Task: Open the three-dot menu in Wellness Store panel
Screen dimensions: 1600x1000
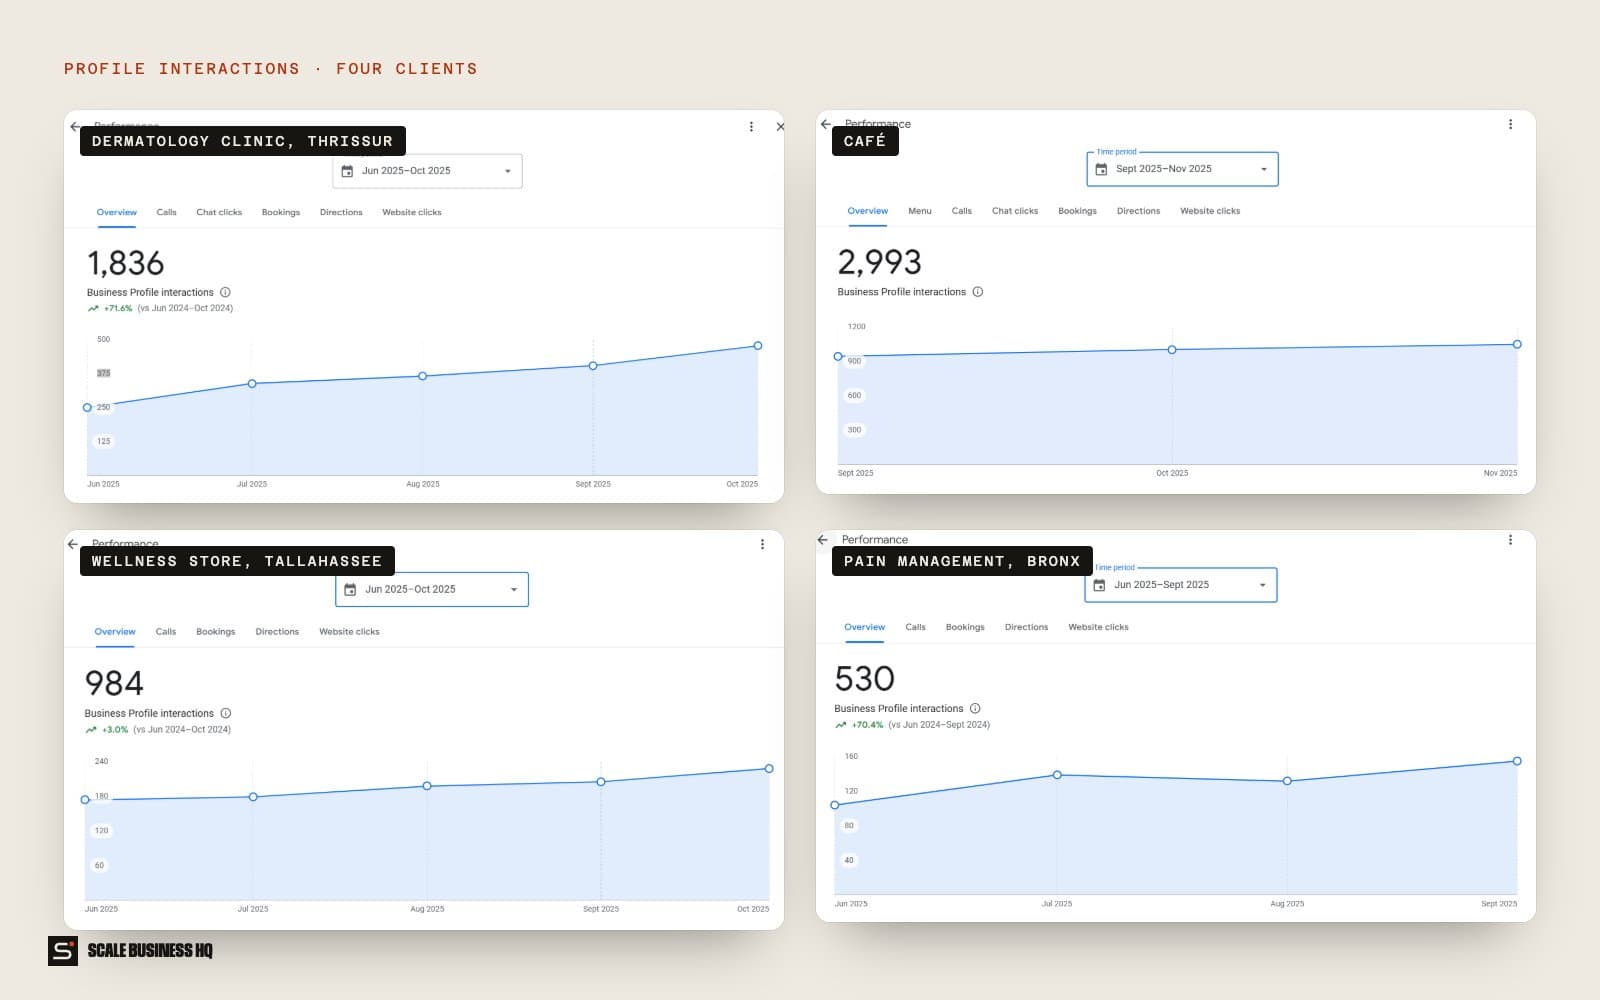Action: pos(762,544)
